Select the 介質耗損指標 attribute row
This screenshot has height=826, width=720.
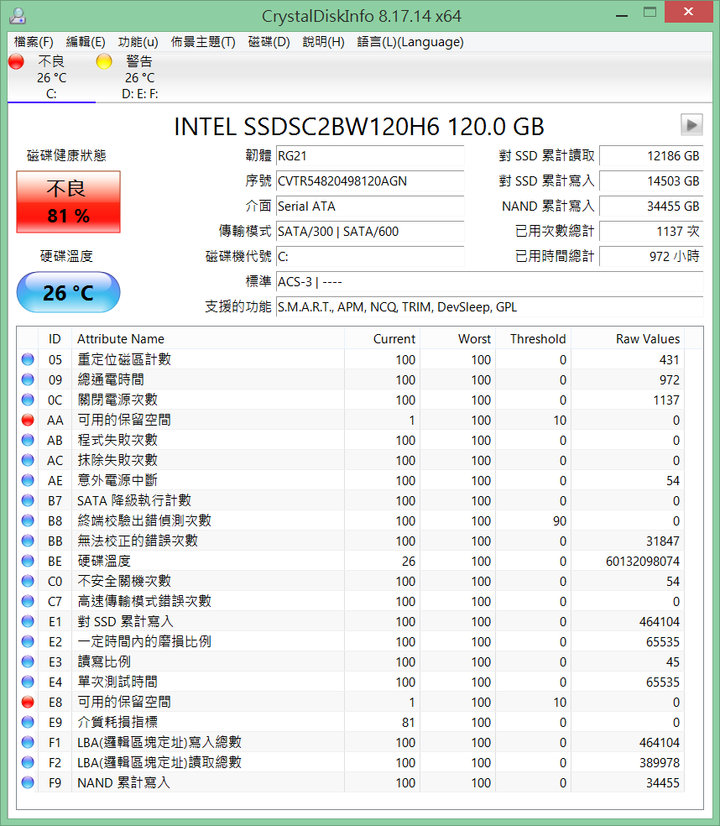tap(352, 722)
